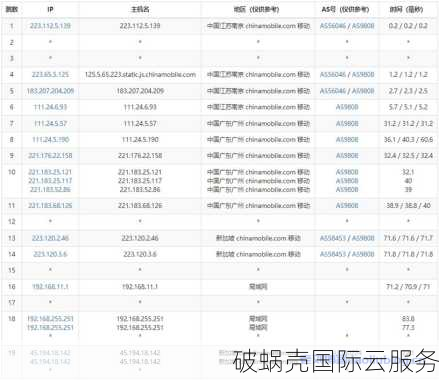The width and height of the screenshot is (439, 380).
Task: Click the time value 36.1 / 40.3 / 60.6
Action: (x=408, y=140)
